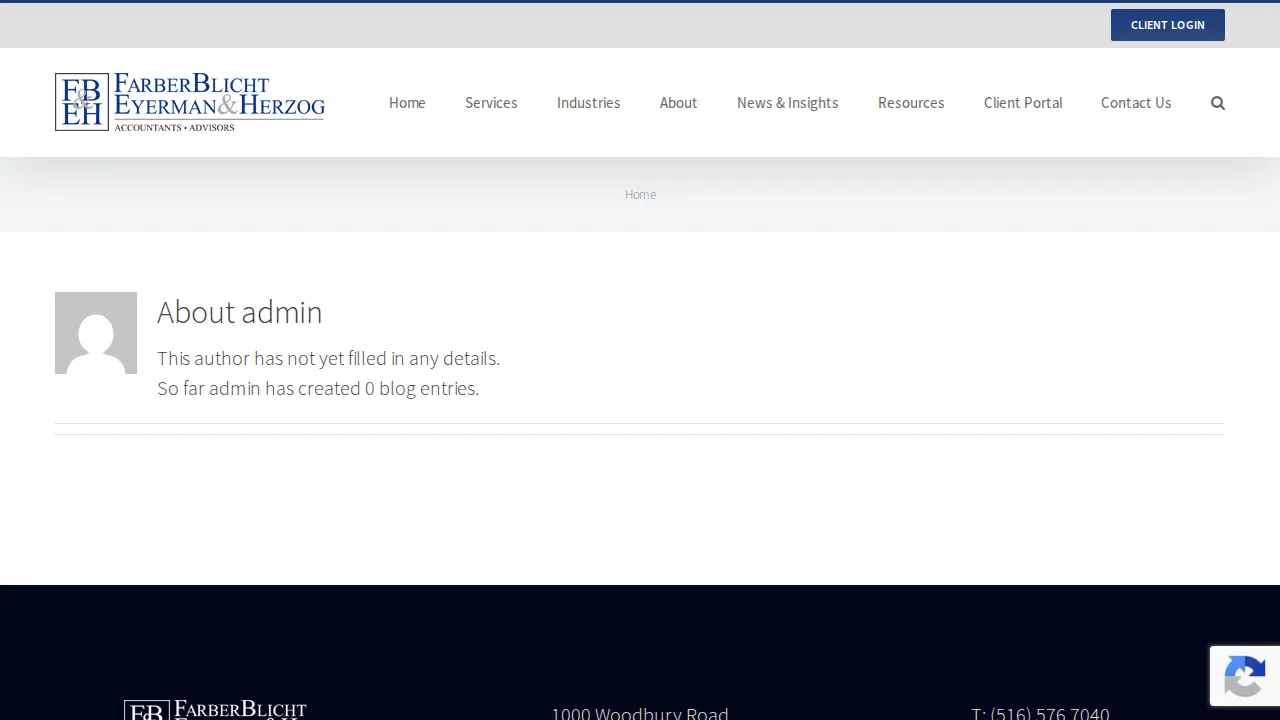Open the Resources menu
Screen dimensions: 1280x720
pyautogui.click(x=911, y=103)
